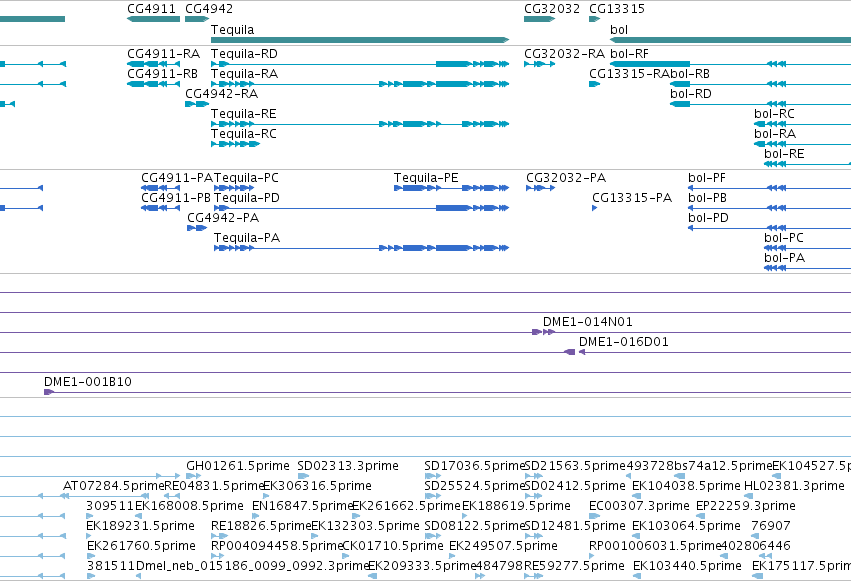Select the CG32032 gene feature
Image resolution: width=851 pixels, height=581 pixels.
[x=539, y=19]
